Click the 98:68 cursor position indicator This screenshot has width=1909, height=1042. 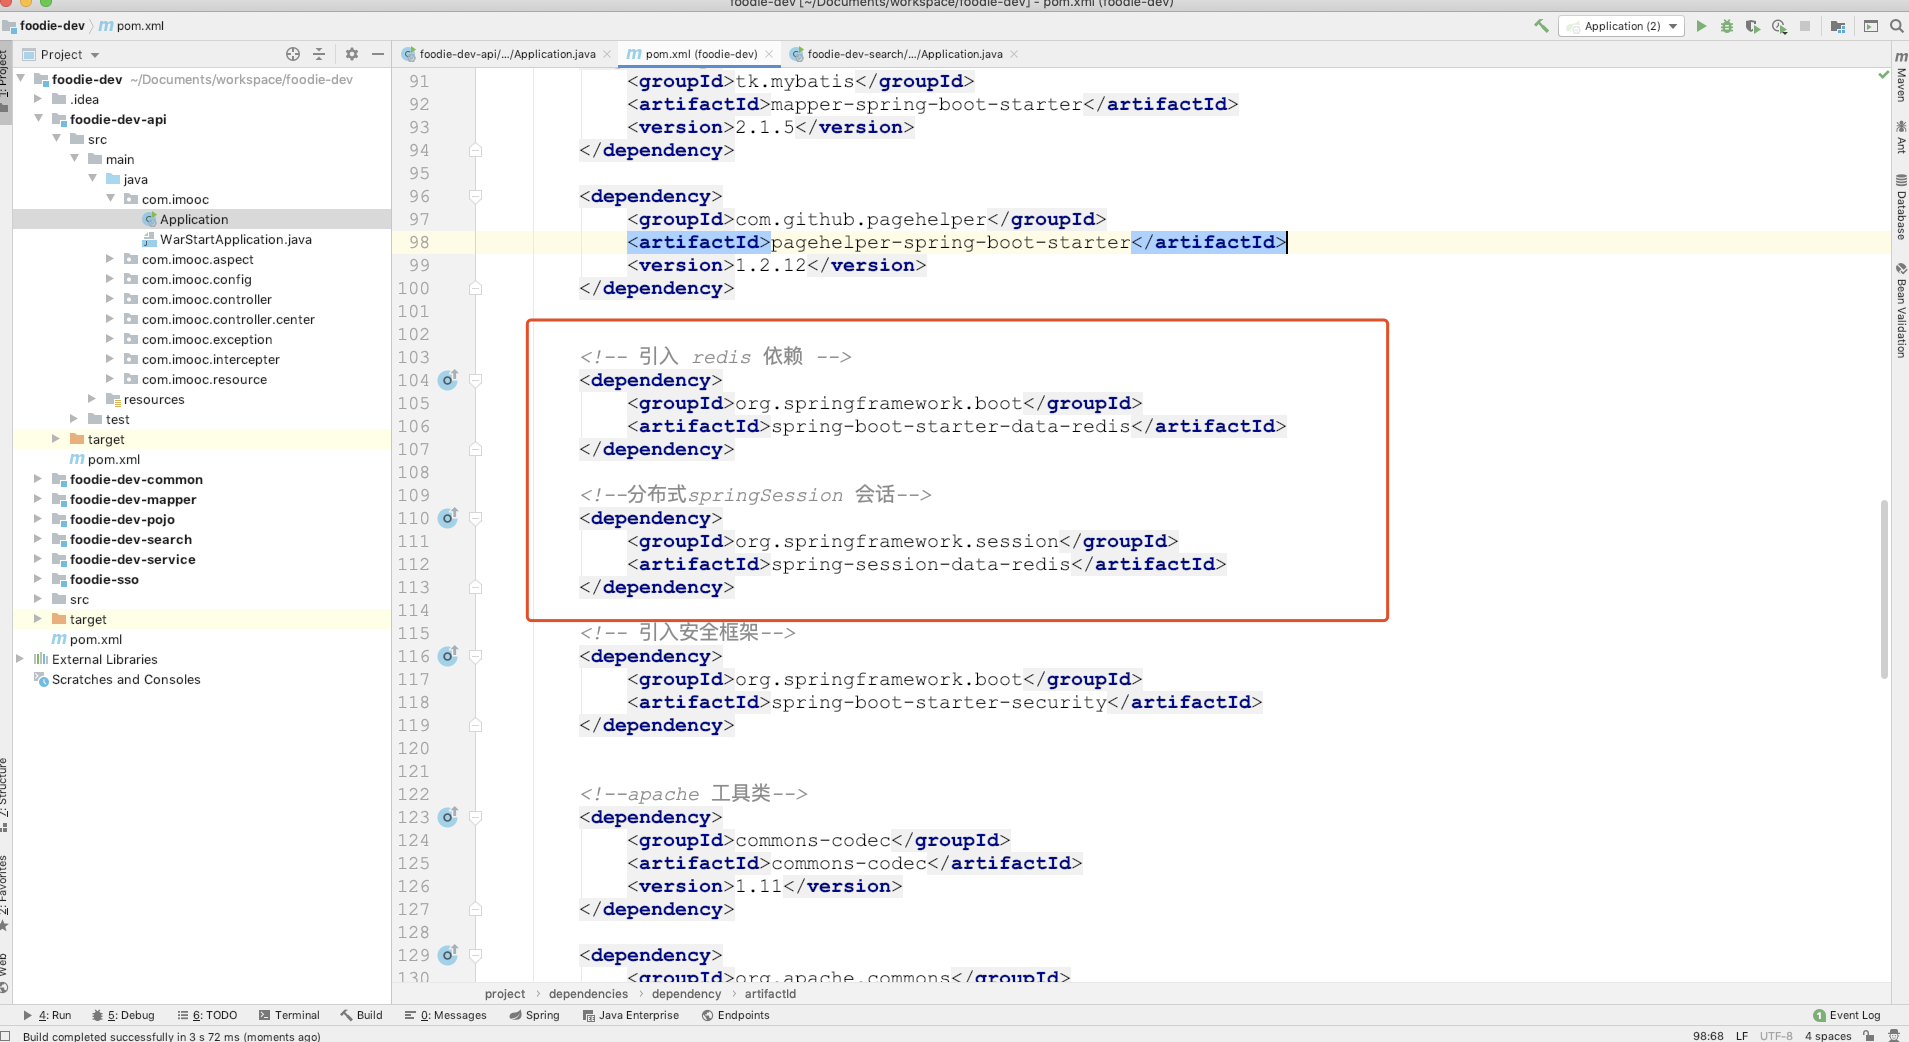1708,1036
